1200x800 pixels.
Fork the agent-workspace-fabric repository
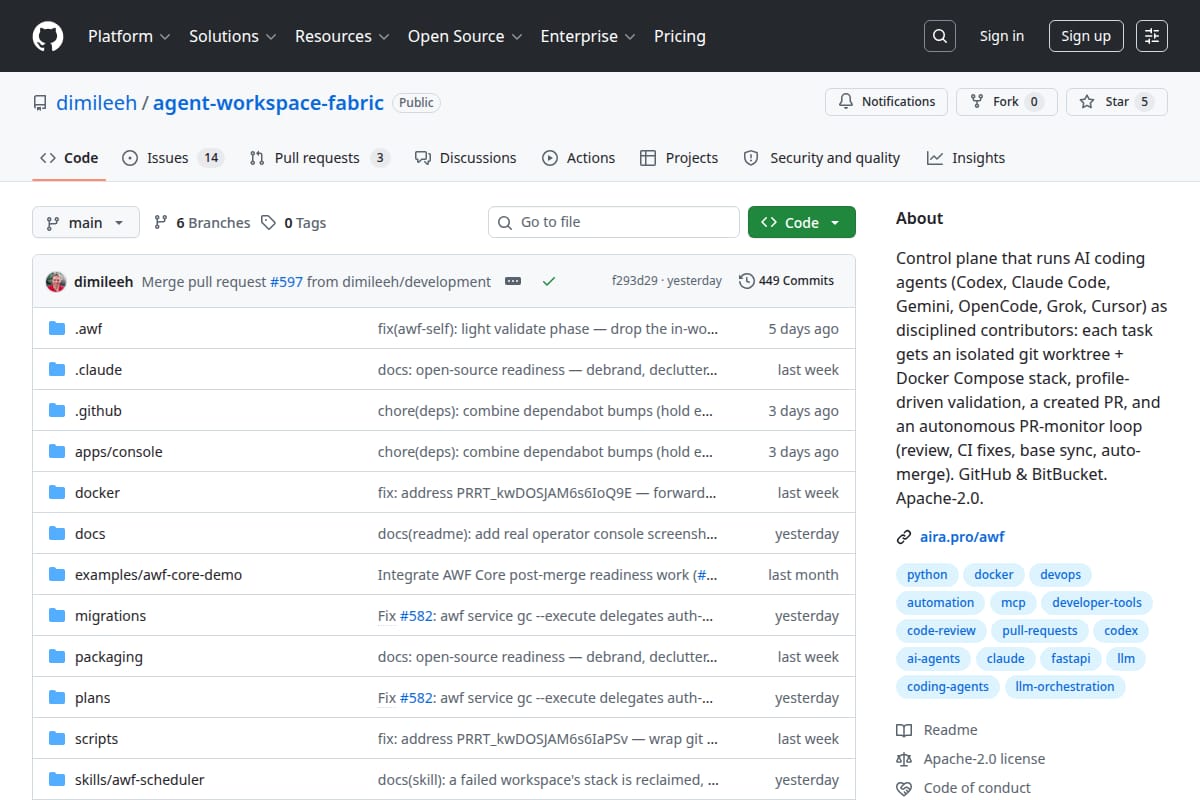tap(1006, 102)
